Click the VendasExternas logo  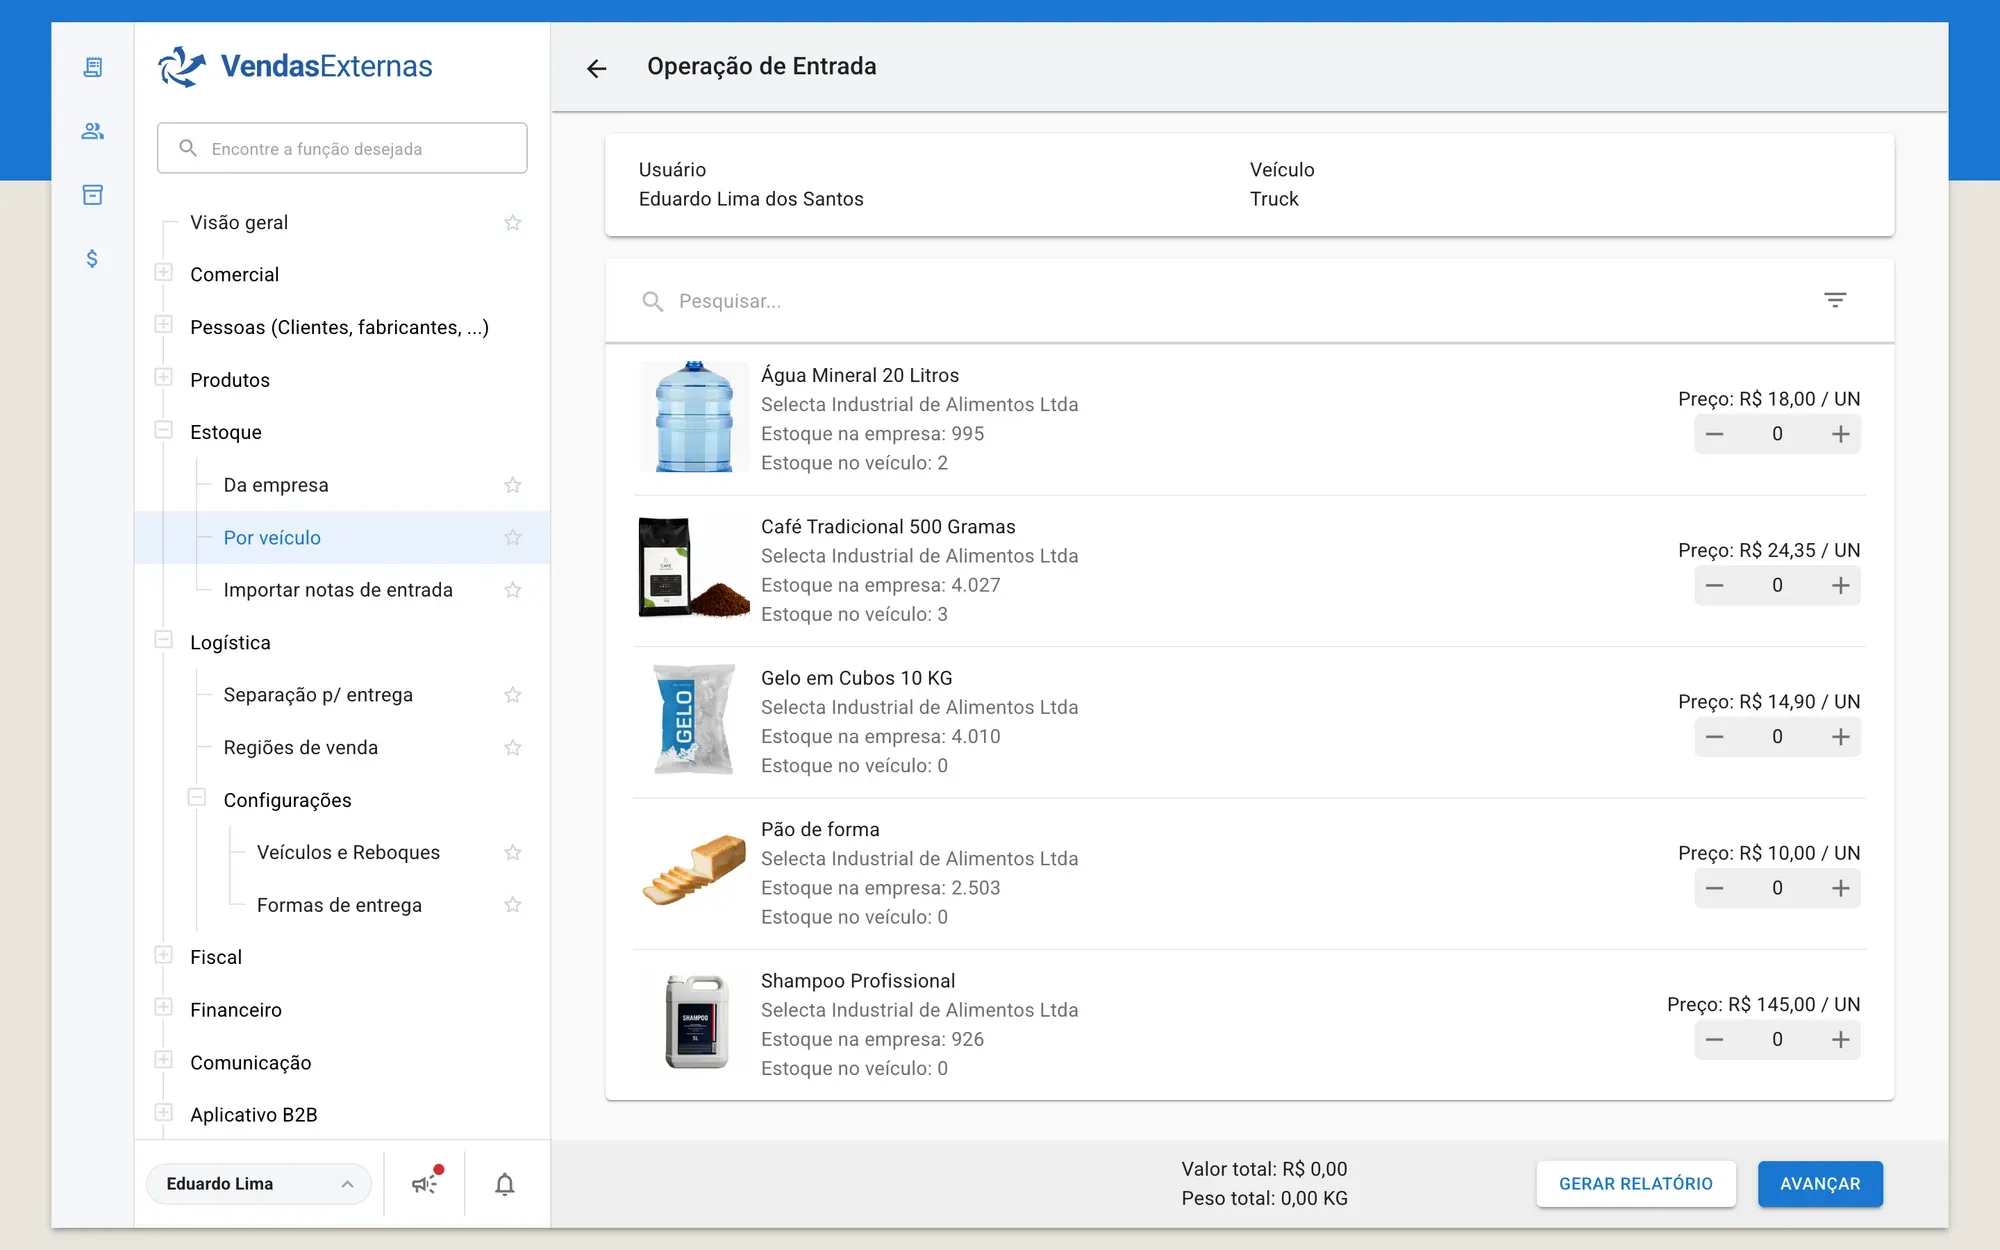(295, 66)
